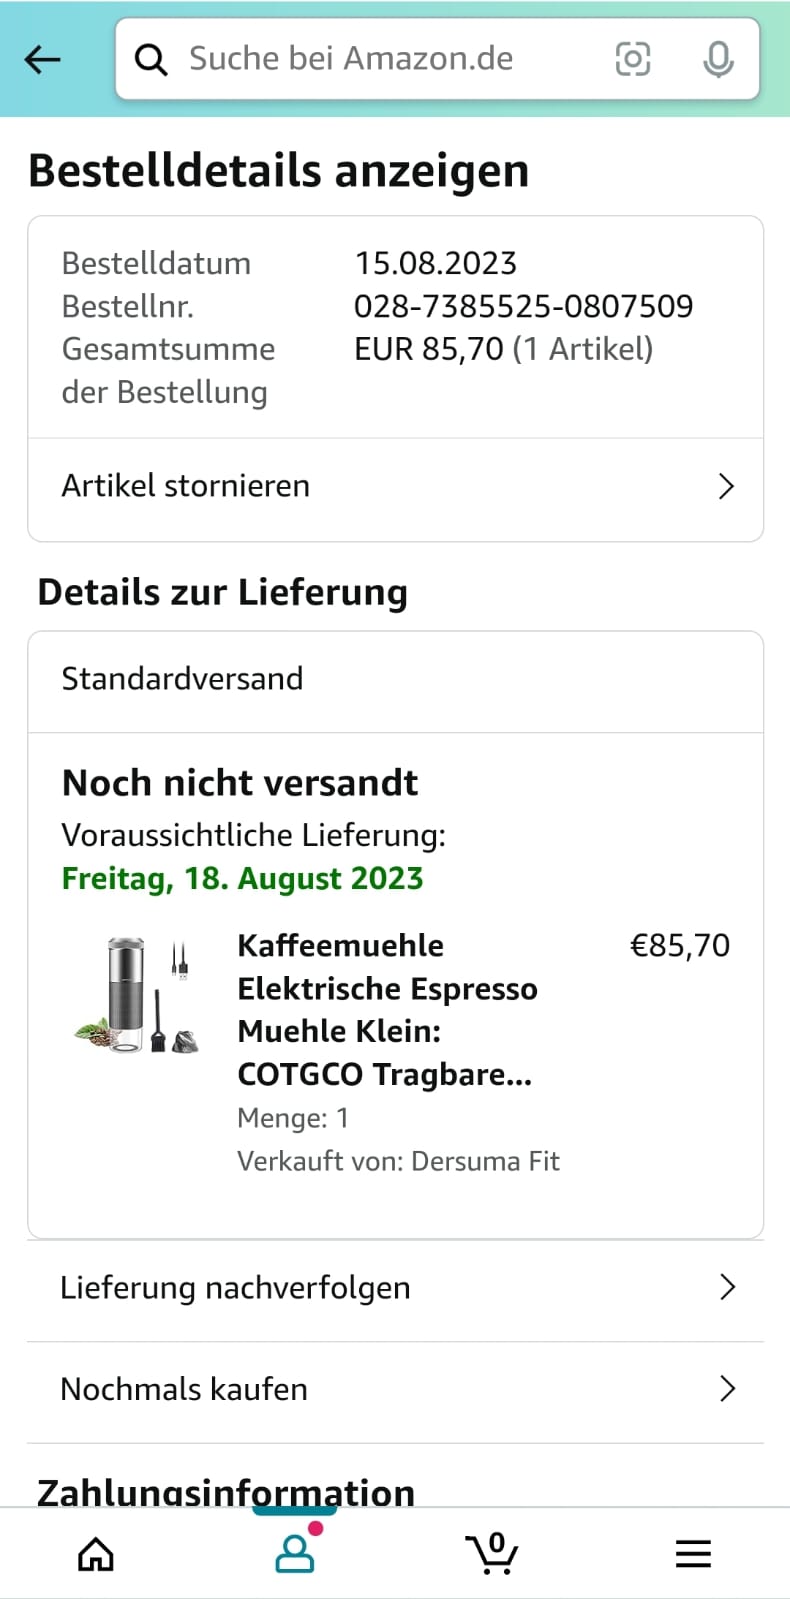Expand the Artikel stornieren chevron
790x1599 pixels.
pos(727,487)
